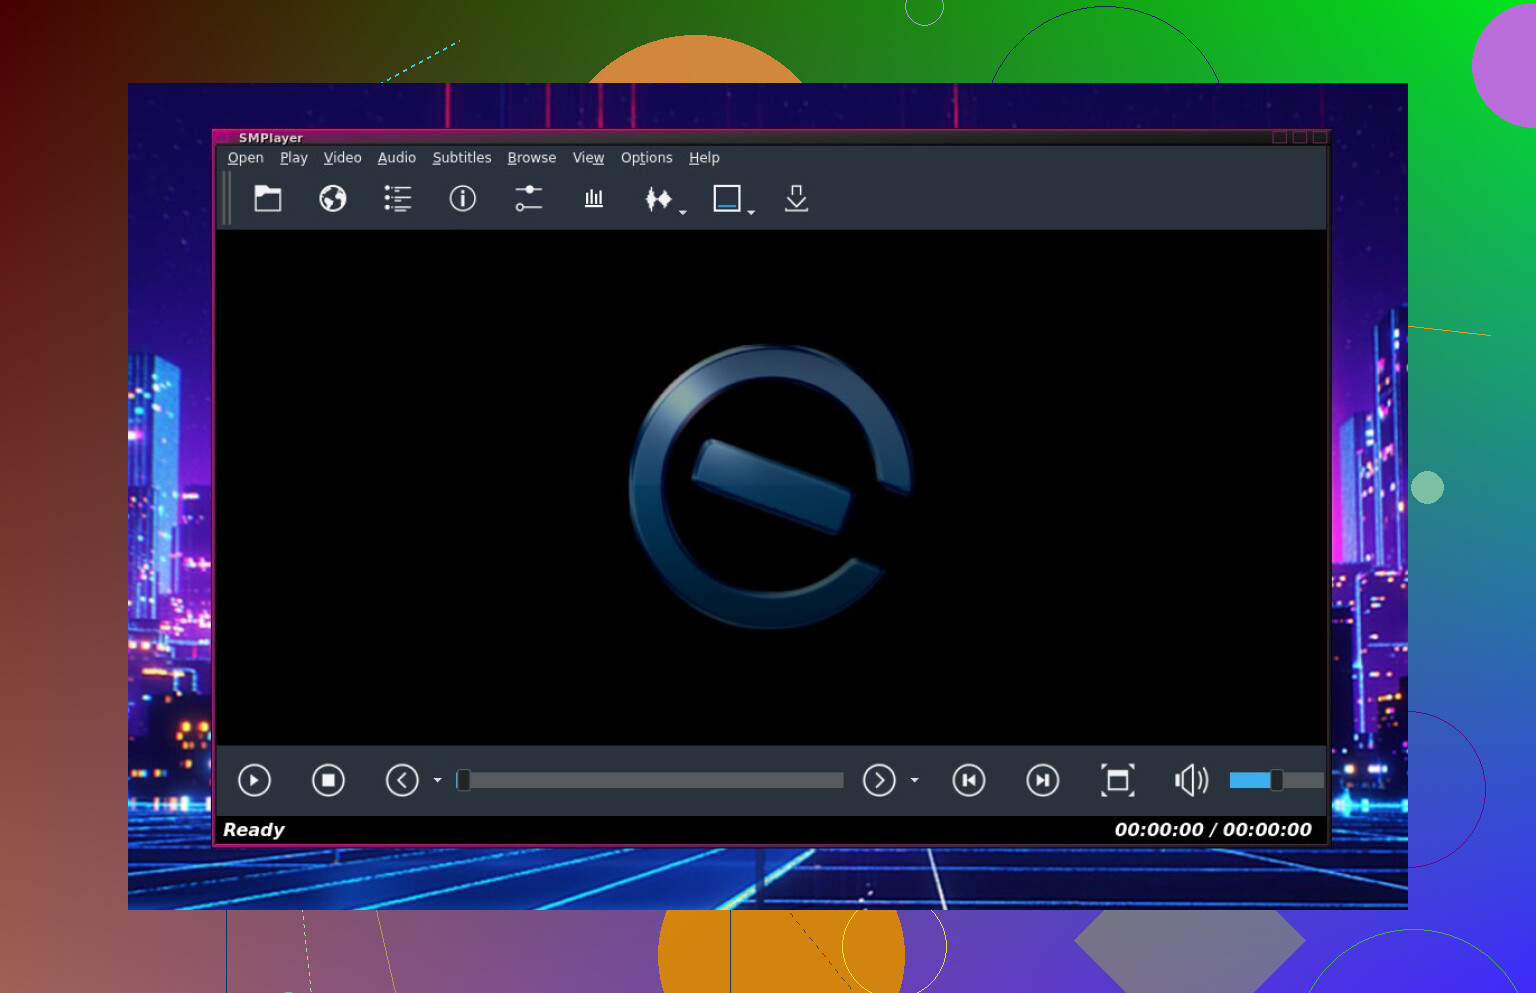This screenshot has width=1536, height=993.
Task: Click the download subtitles icon
Action: tap(796, 199)
